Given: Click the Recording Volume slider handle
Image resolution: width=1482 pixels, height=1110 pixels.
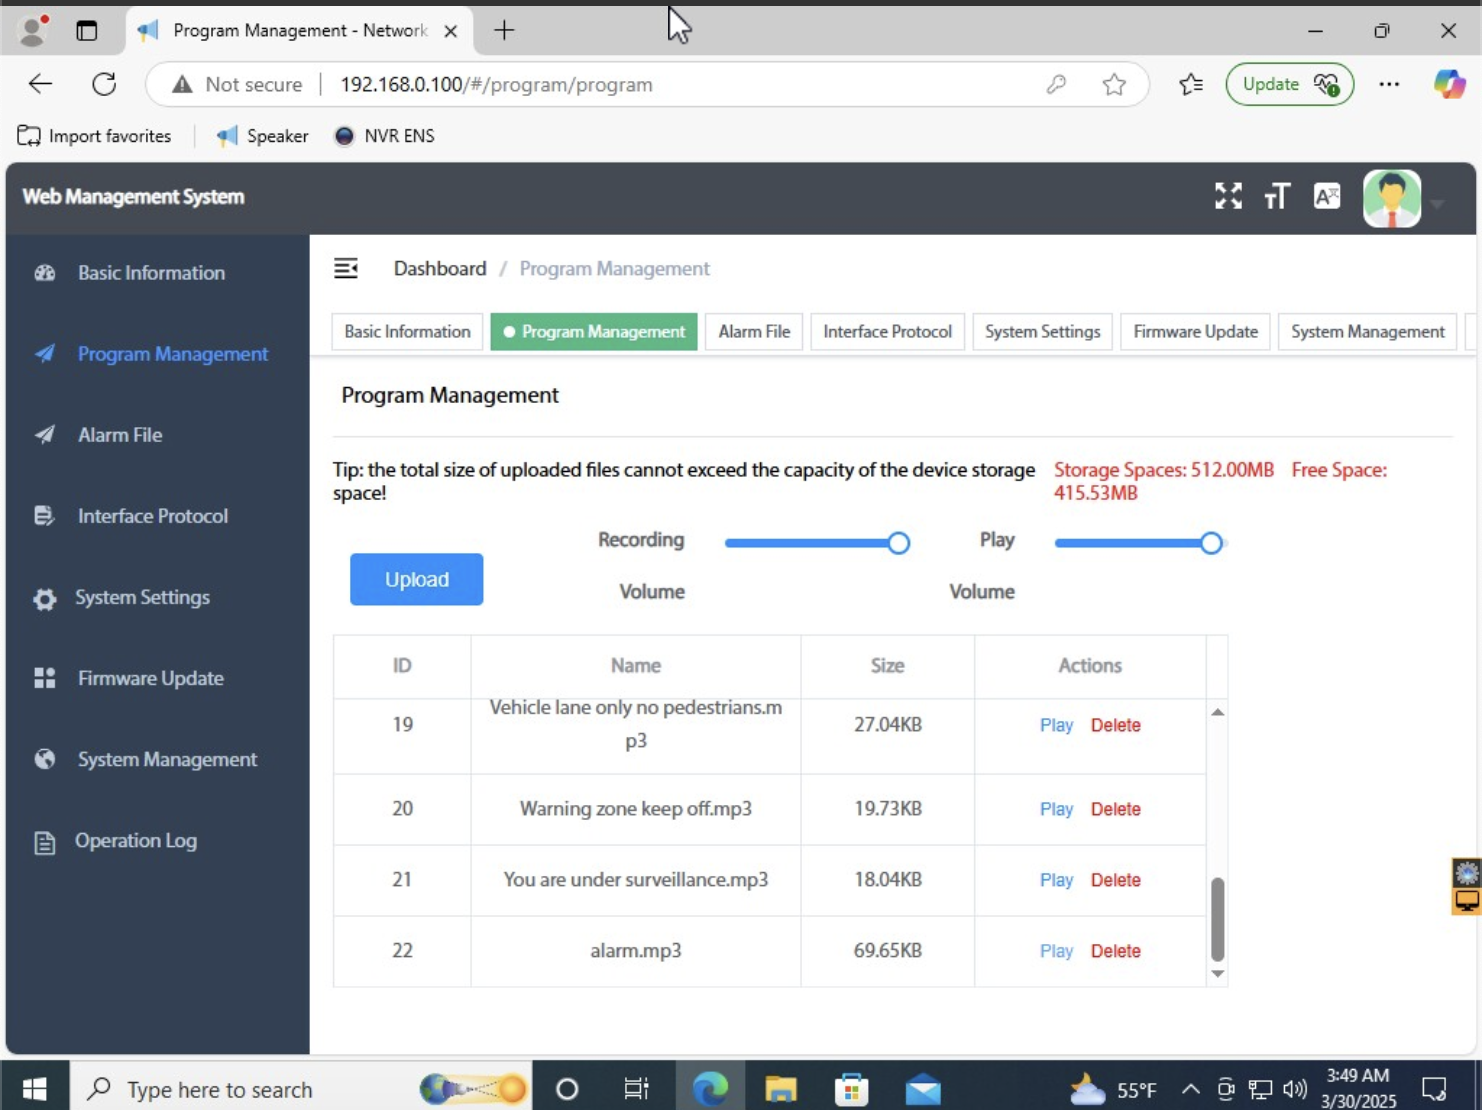Looking at the screenshot, I should click(898, 543).
